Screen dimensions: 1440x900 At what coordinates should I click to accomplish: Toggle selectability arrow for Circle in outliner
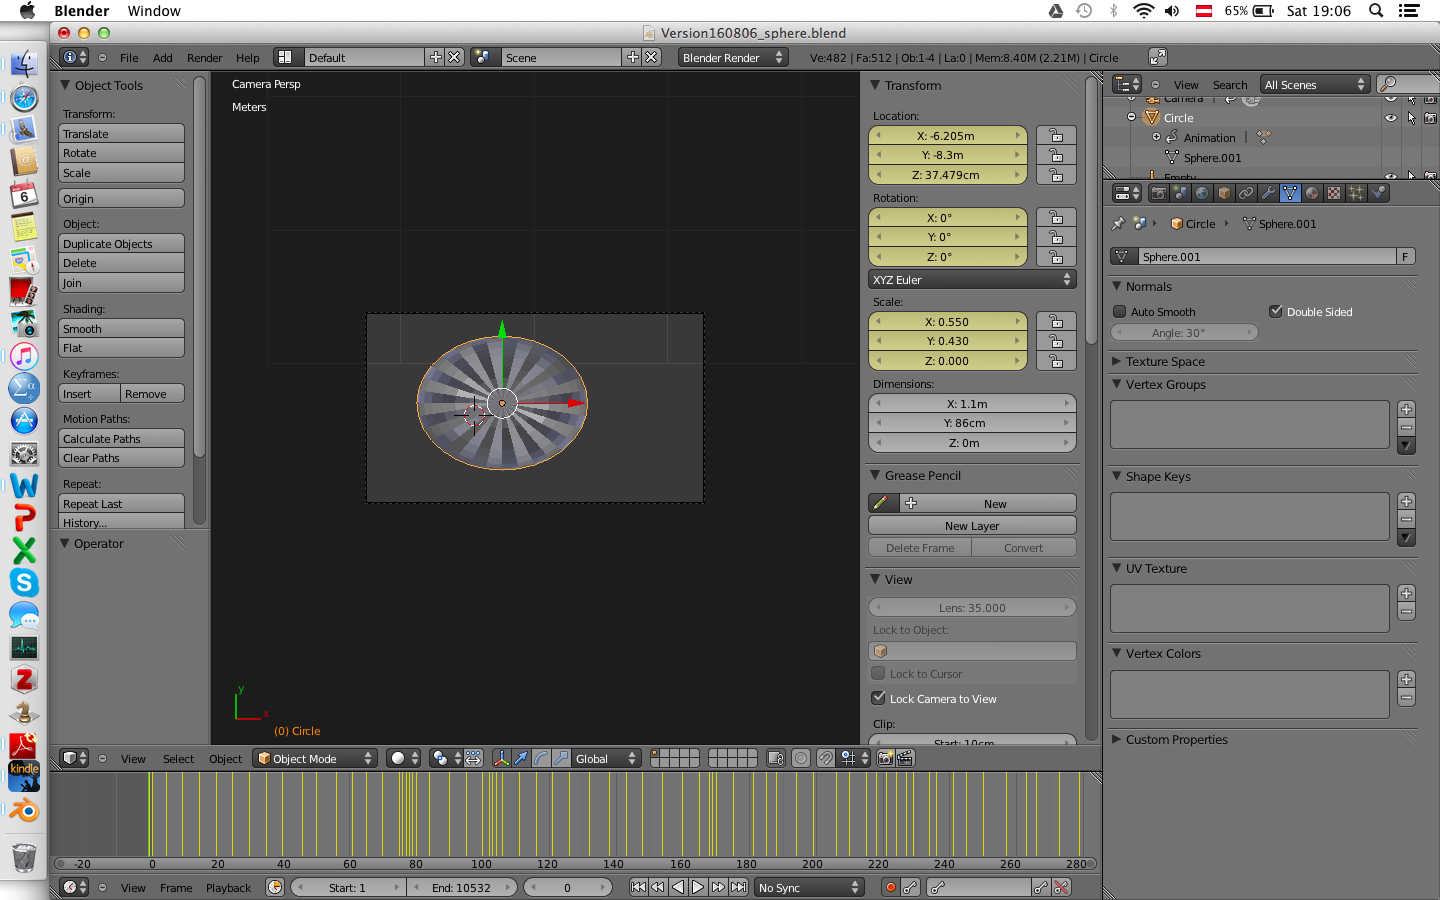[1411, 117]
